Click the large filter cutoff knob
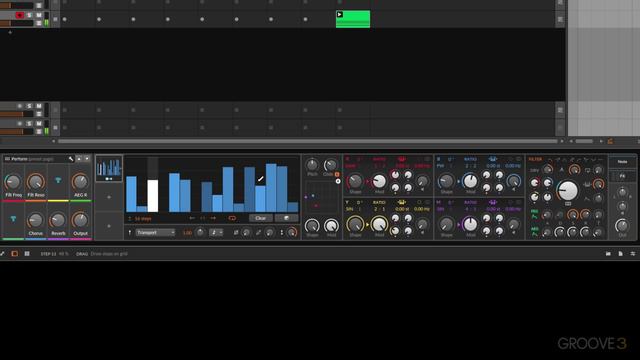The width and height of the screenshot is (640, 360). coord(567,190)
